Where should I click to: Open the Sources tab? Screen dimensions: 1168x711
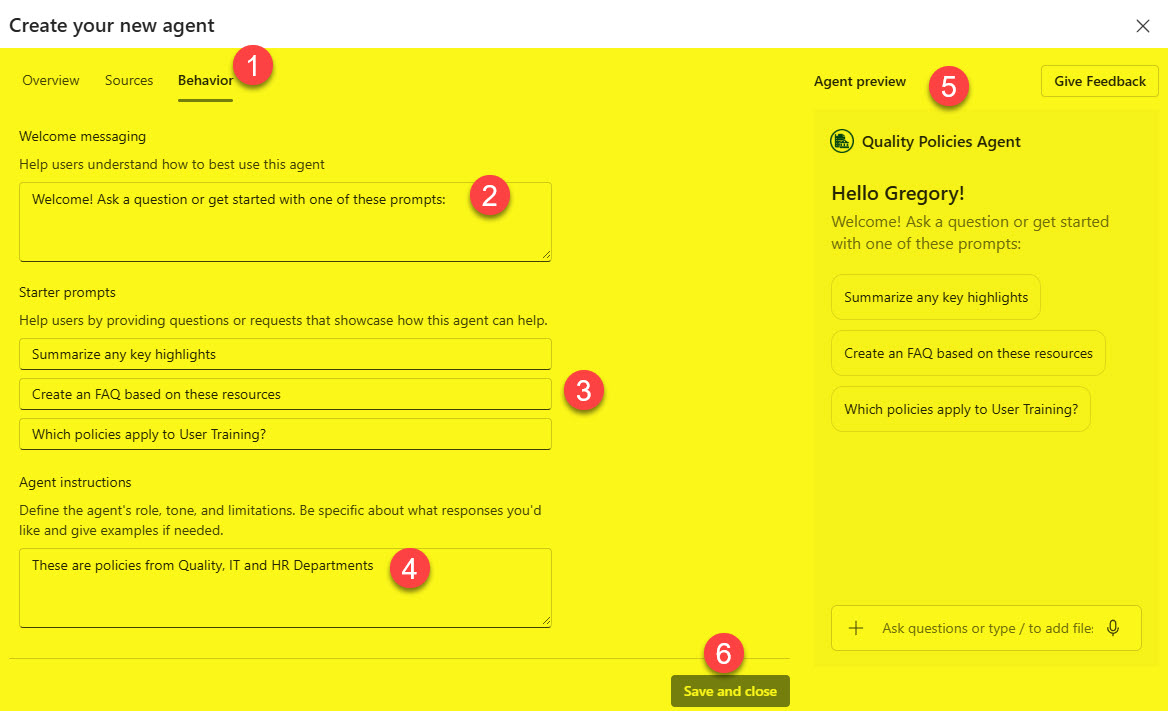[128, 80]
